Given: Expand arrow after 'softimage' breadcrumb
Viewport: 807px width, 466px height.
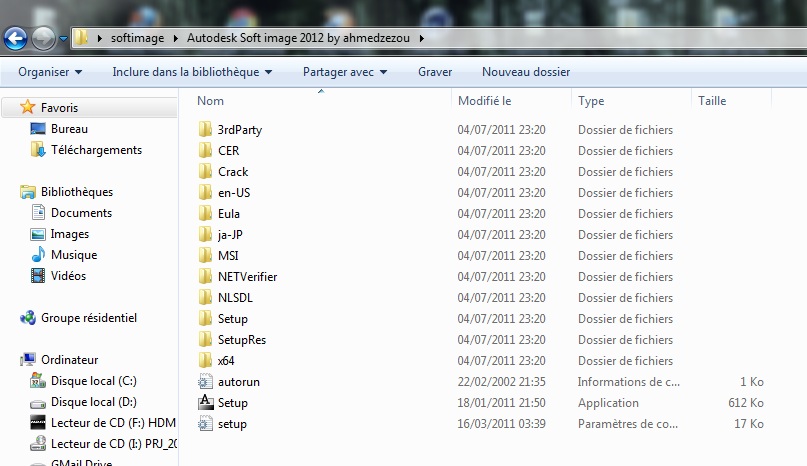Looking at the screenshot, I should pos(176,38).
